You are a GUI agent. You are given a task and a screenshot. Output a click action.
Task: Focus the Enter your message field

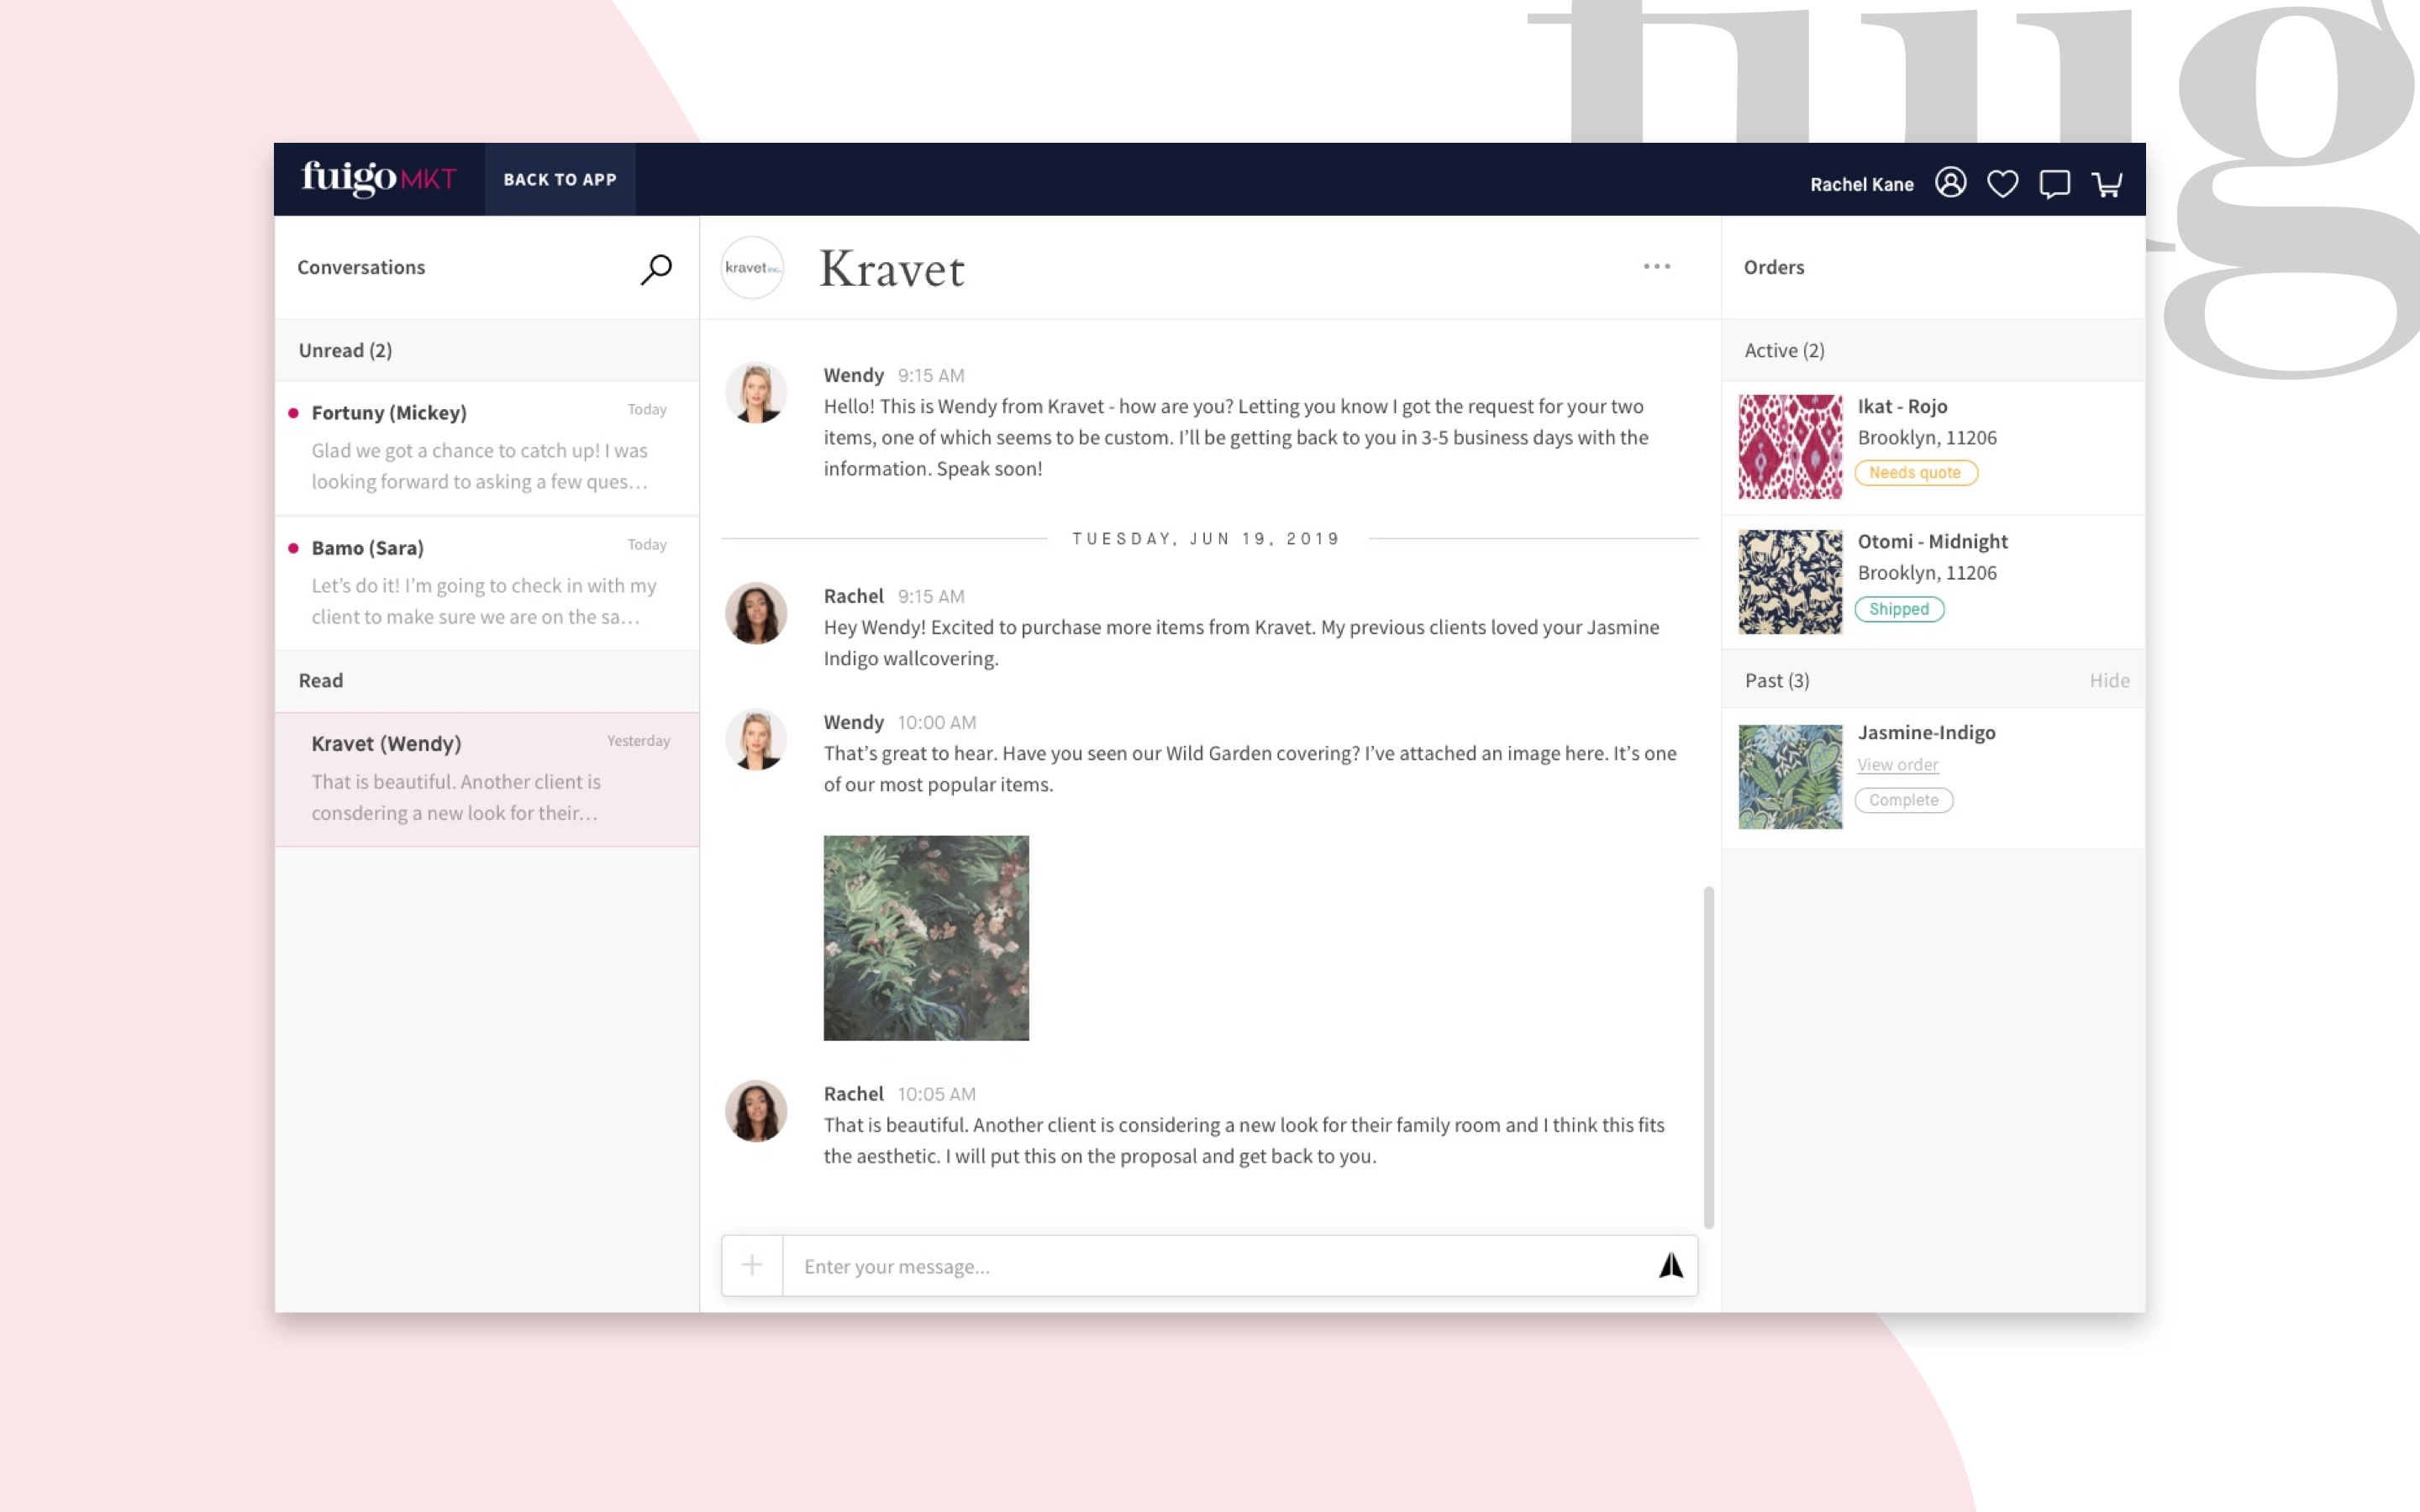point(1215,1266)
